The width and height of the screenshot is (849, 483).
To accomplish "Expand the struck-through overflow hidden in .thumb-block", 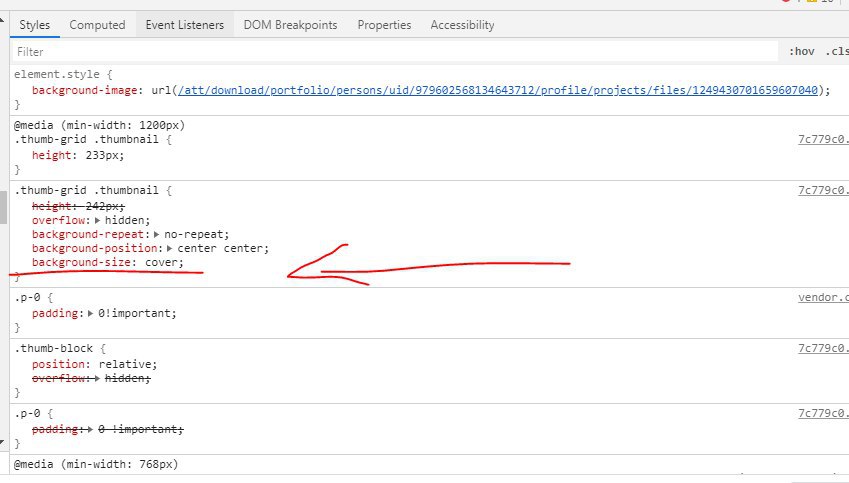I will pyautogui.click(x=97, y=378).
